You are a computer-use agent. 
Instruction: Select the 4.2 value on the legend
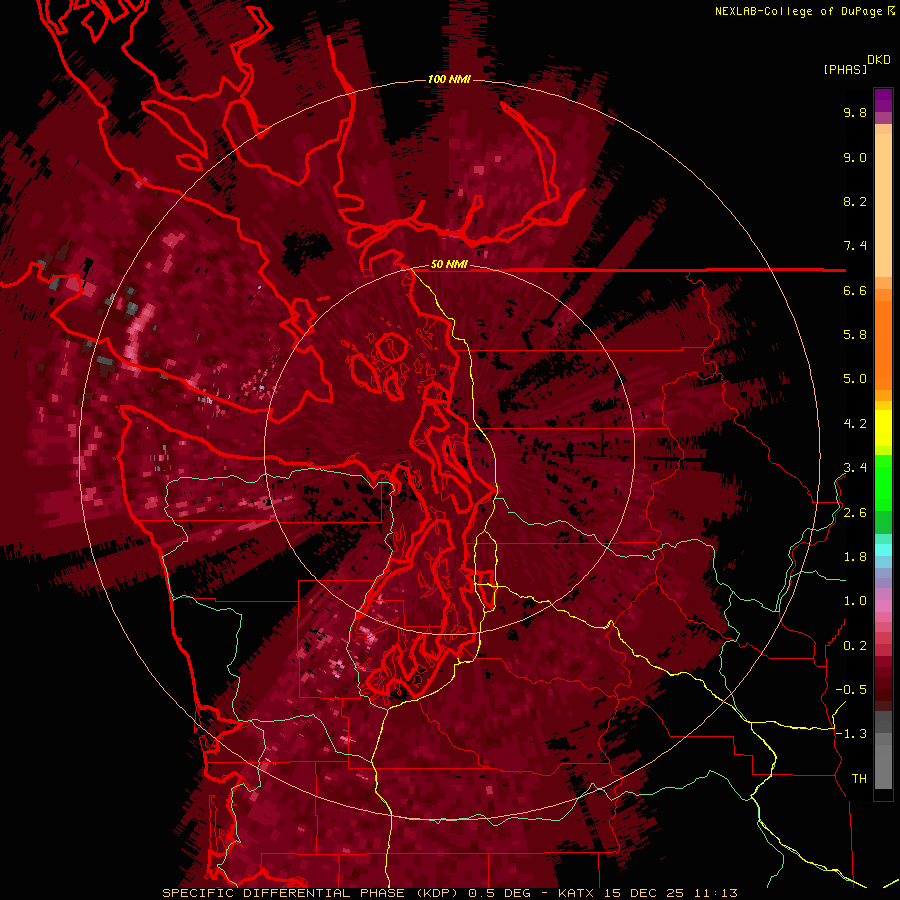point(855,424)
